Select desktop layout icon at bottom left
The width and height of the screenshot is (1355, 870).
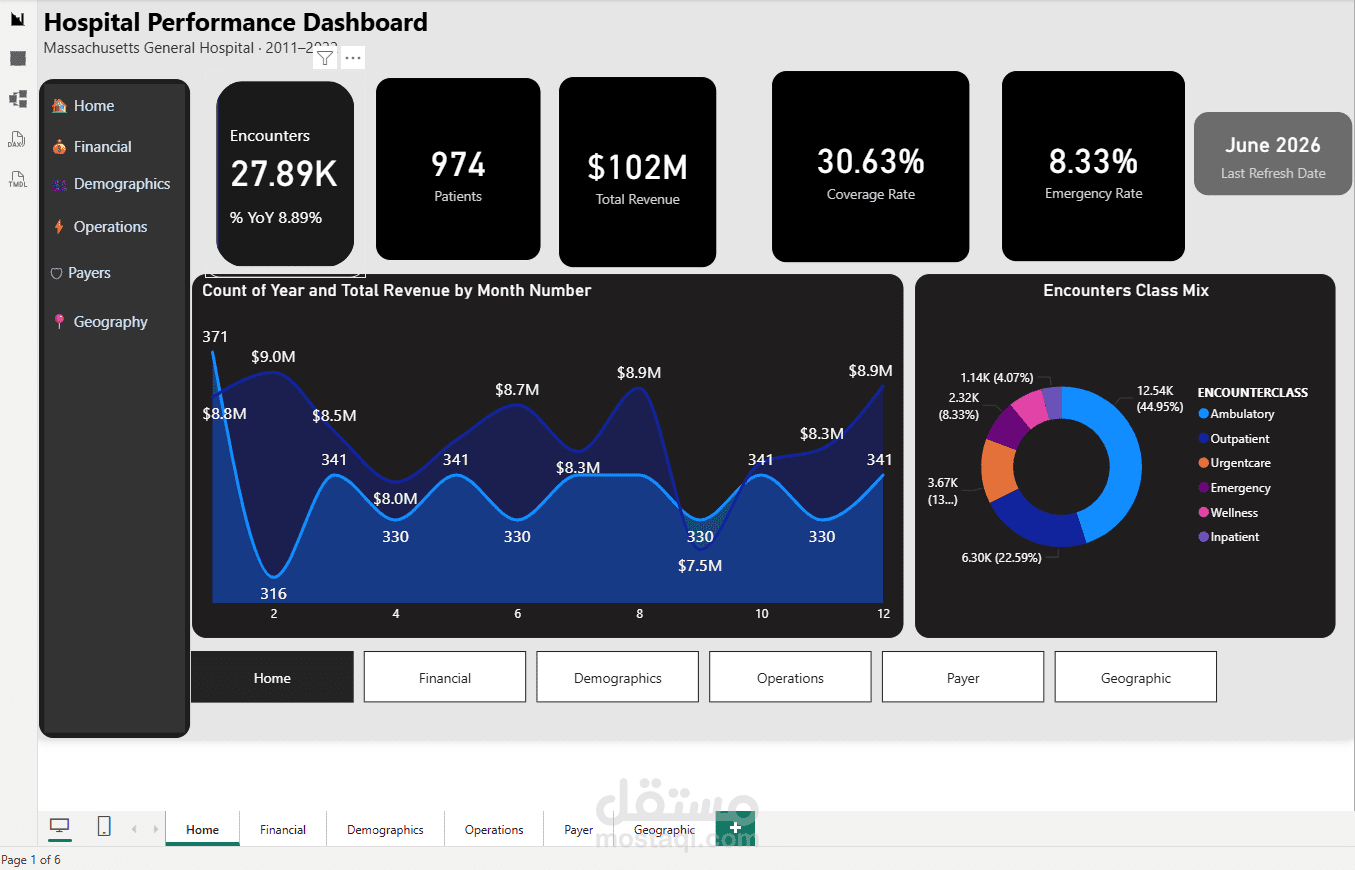60,826
